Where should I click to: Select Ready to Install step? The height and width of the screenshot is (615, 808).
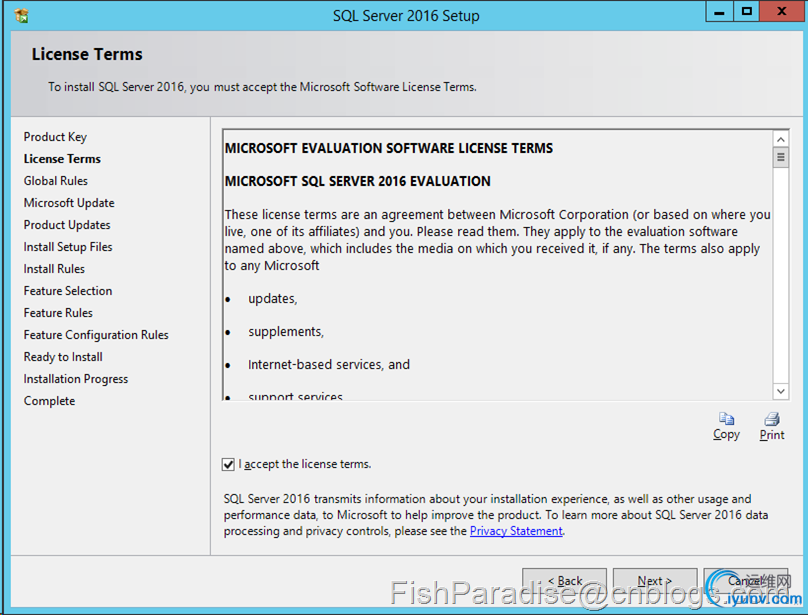63,357
